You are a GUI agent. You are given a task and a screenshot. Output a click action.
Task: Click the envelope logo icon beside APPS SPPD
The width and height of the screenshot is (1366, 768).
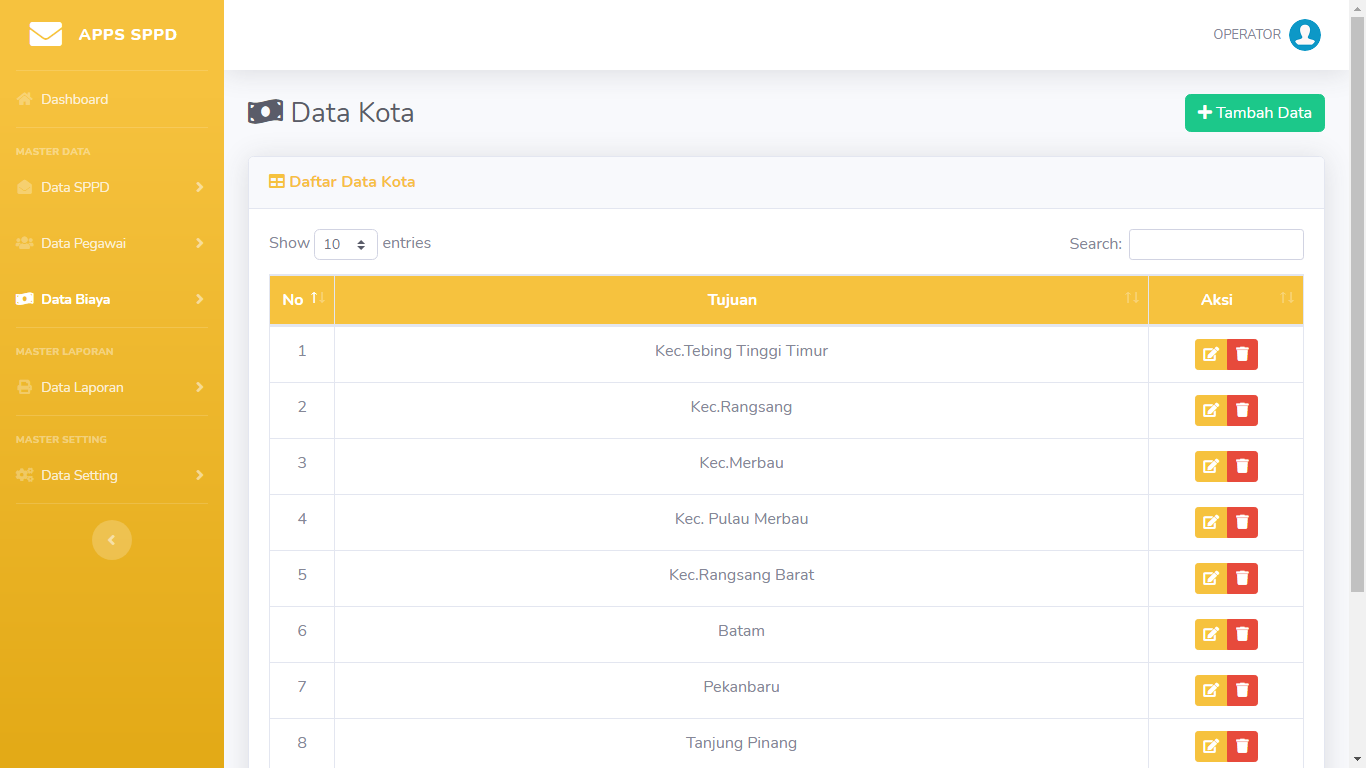point(46,35)
